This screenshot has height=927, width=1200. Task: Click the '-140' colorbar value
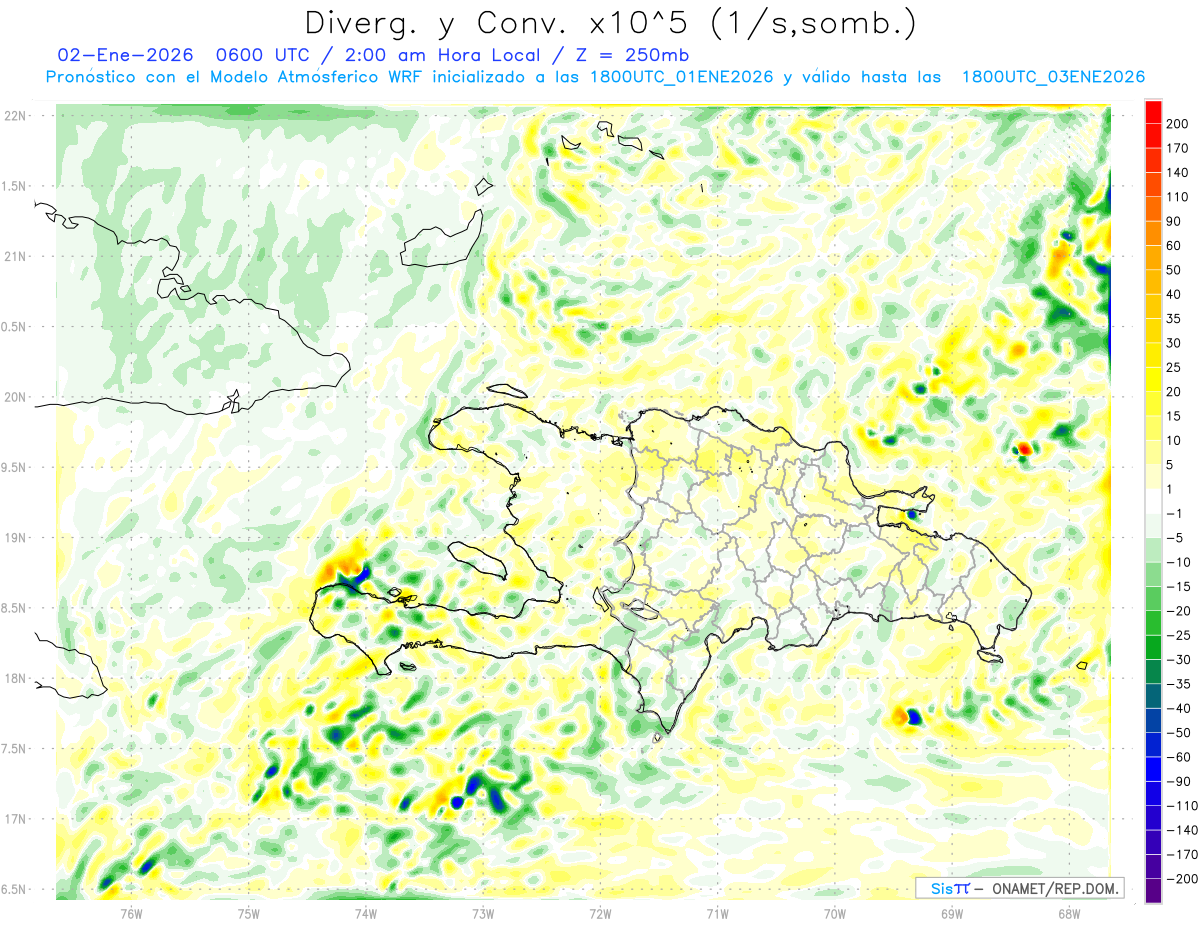(x=1182, y=831)
